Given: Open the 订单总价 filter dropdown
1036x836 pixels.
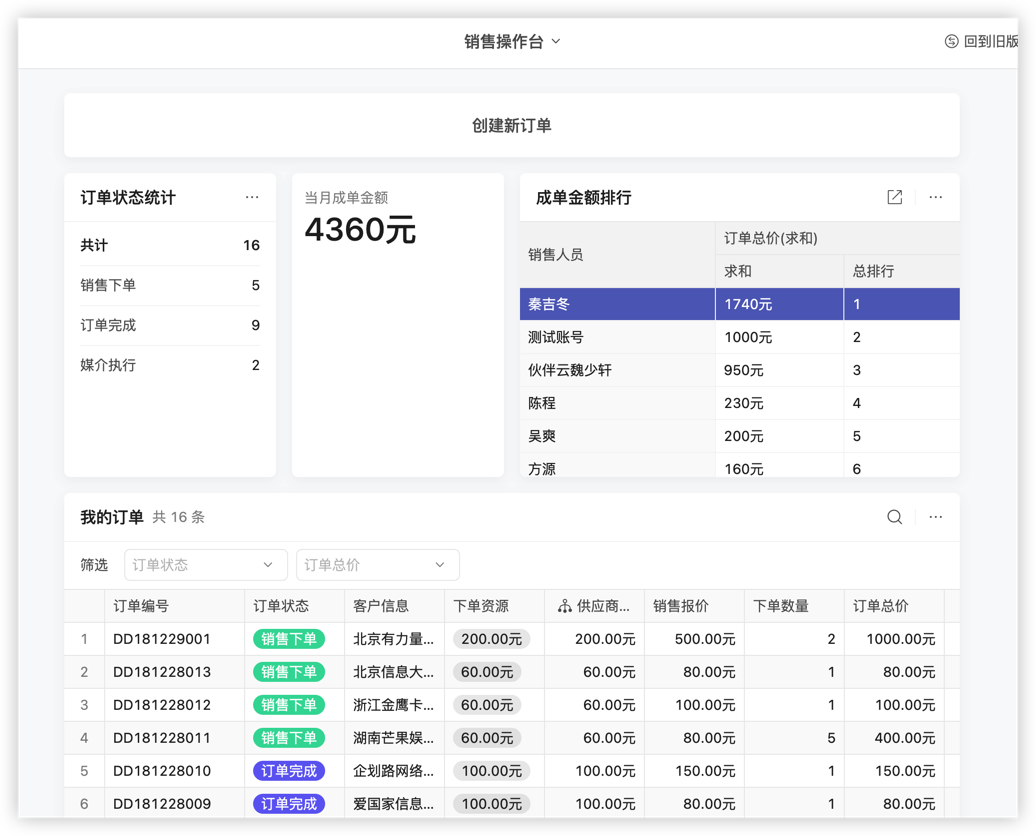Looking at the screenshot, I should pyautogui.click(x=377, y=564).
